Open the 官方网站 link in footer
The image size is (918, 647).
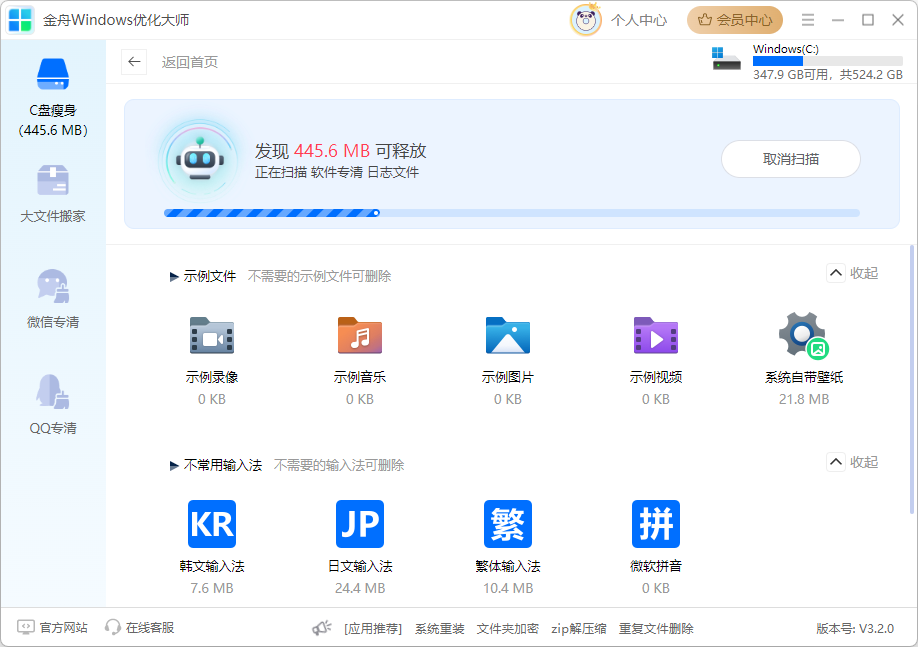click(53, 628)
